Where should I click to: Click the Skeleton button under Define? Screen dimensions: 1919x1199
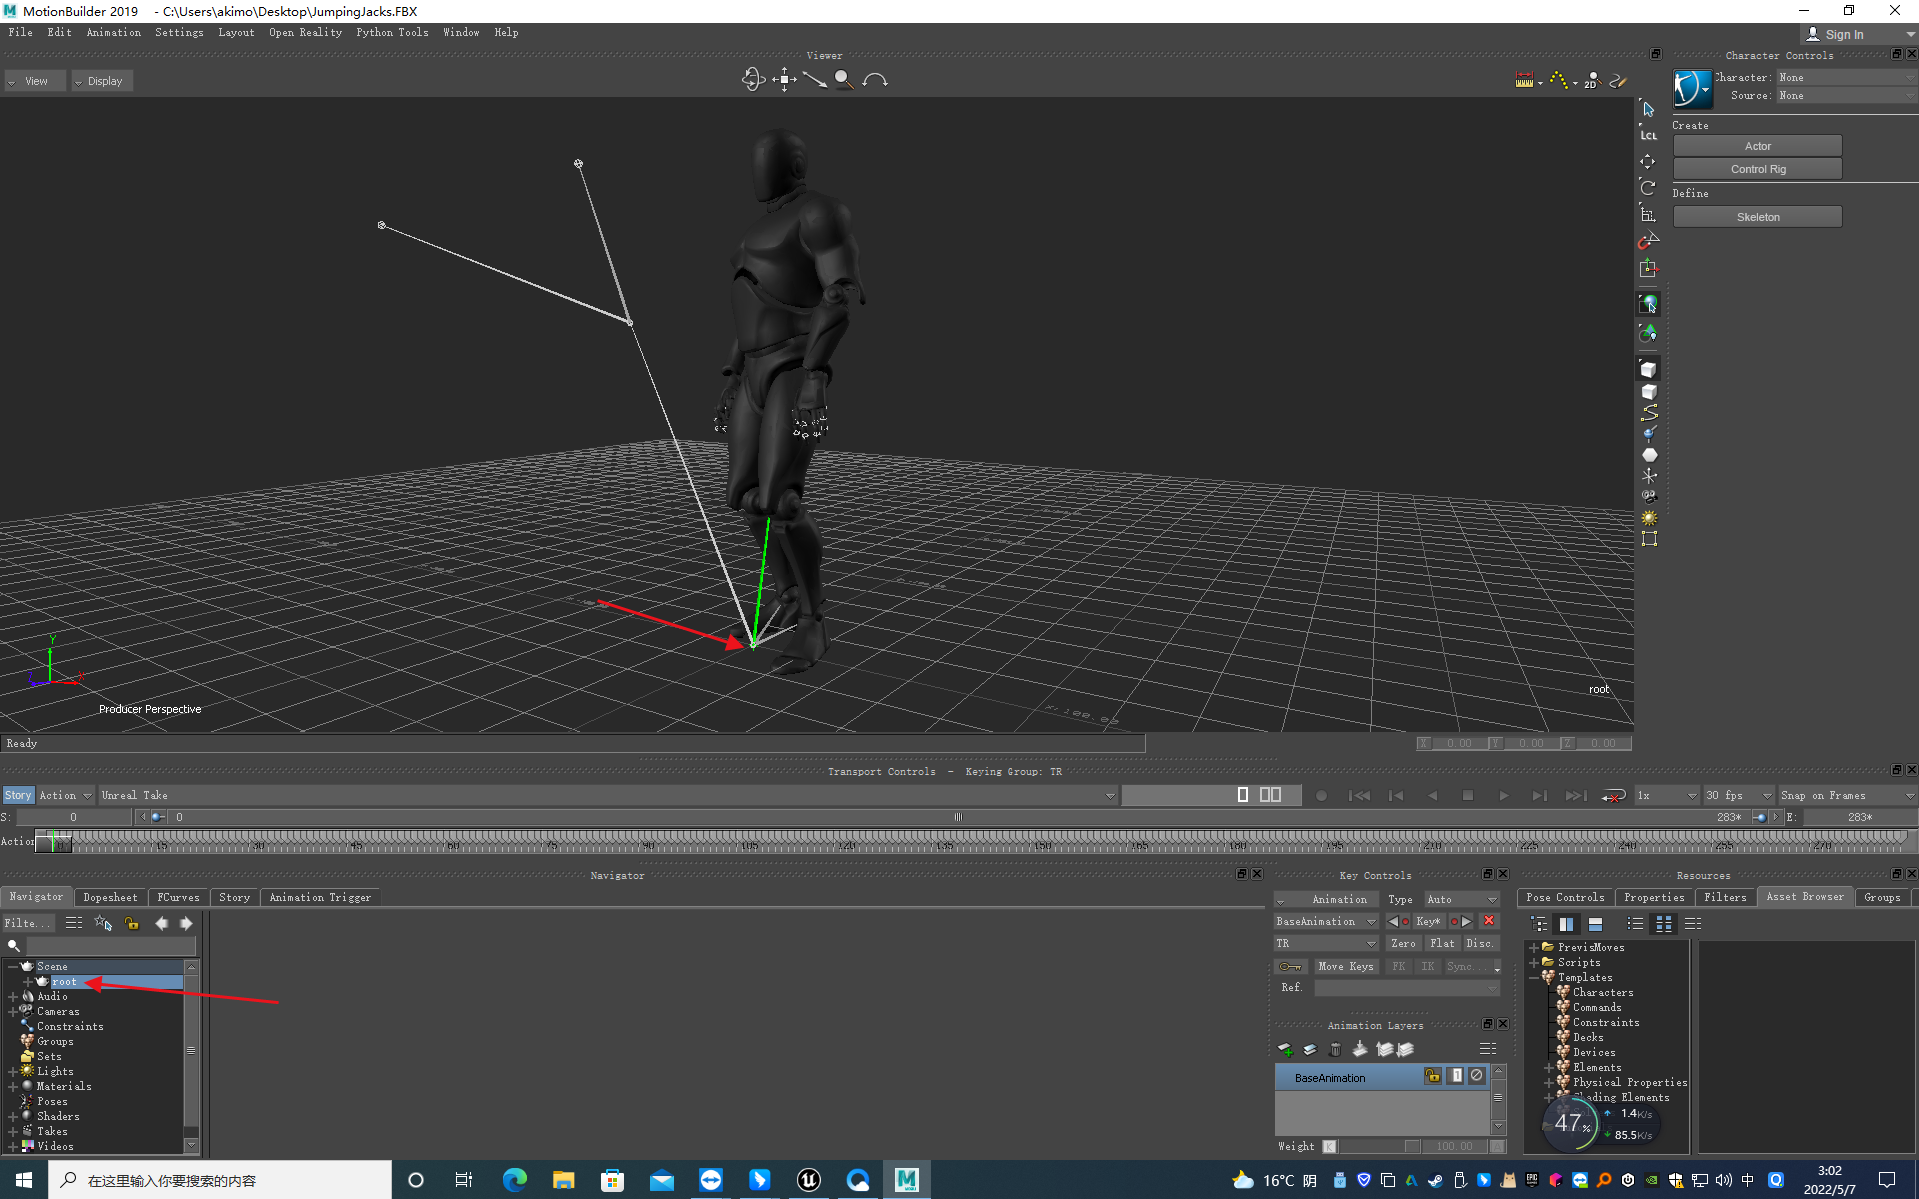[1757, 217]
